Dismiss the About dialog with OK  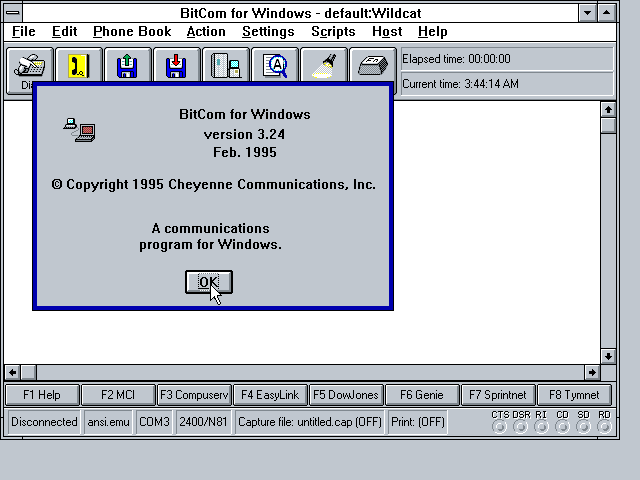coord(209,282)
